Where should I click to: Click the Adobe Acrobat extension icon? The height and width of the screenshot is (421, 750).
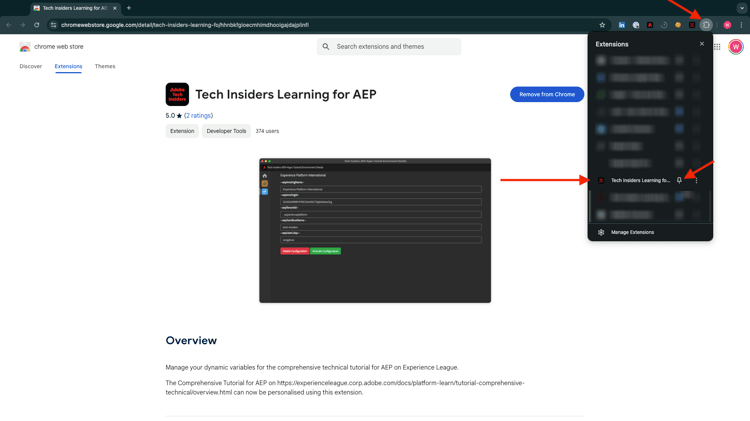[x=650, y=25]
